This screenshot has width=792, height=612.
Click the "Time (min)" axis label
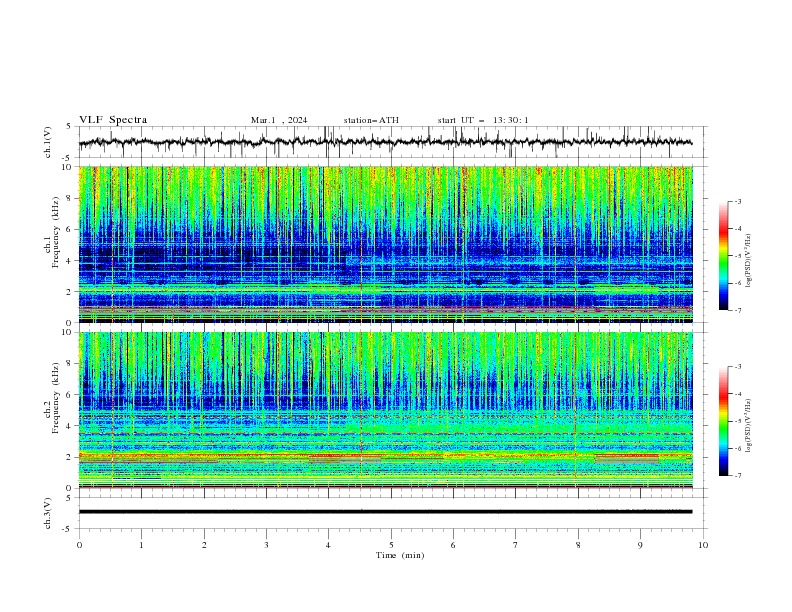(x=400, y=555)
